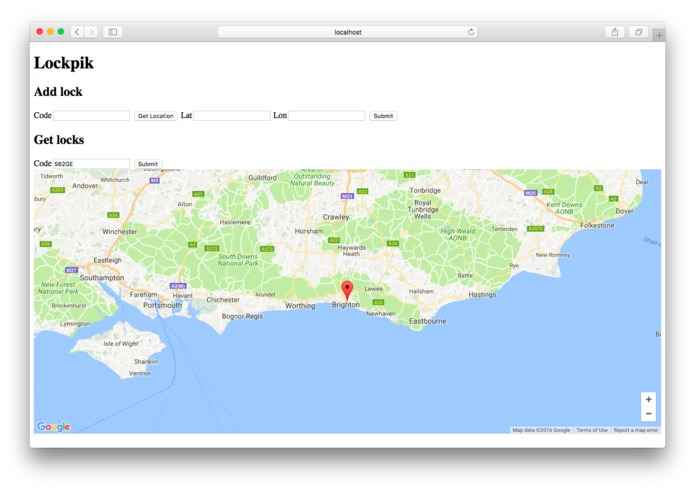Submit the Get locks form

148,164
